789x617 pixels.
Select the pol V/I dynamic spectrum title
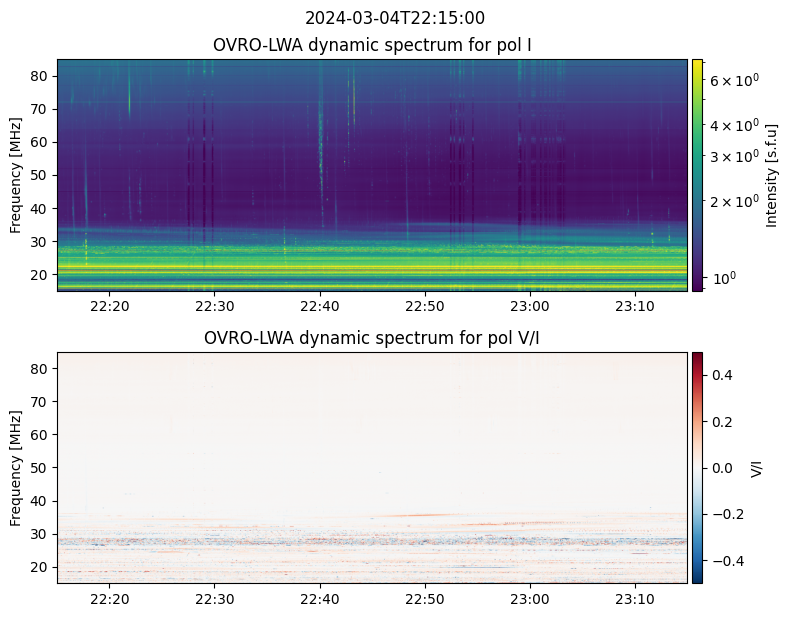tap(372, 338)
